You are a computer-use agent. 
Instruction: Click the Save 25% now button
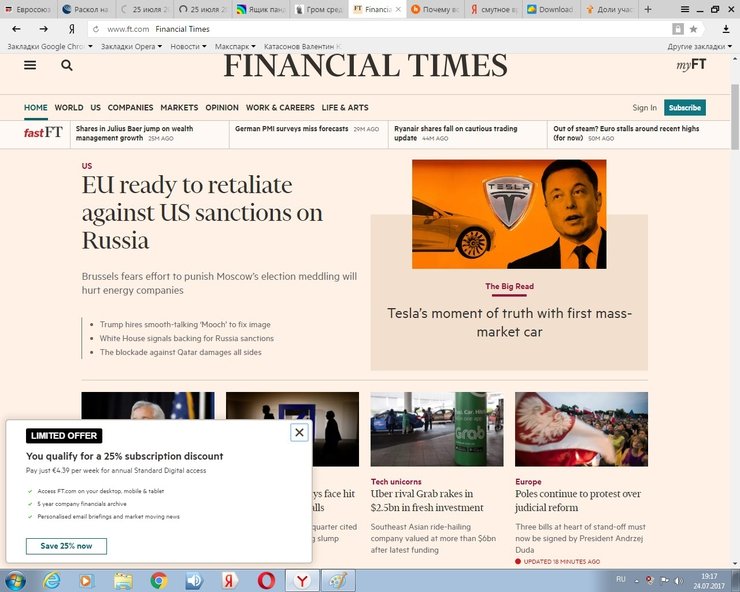[66, 546]
